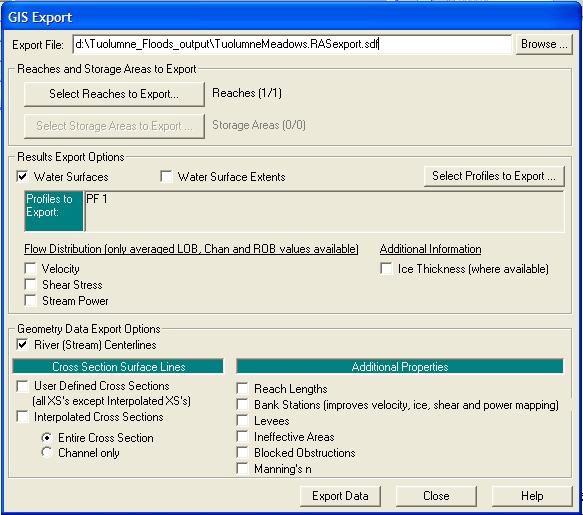
Task: Enable the Manning's n checkbox
Action: (x=242, y=469)
